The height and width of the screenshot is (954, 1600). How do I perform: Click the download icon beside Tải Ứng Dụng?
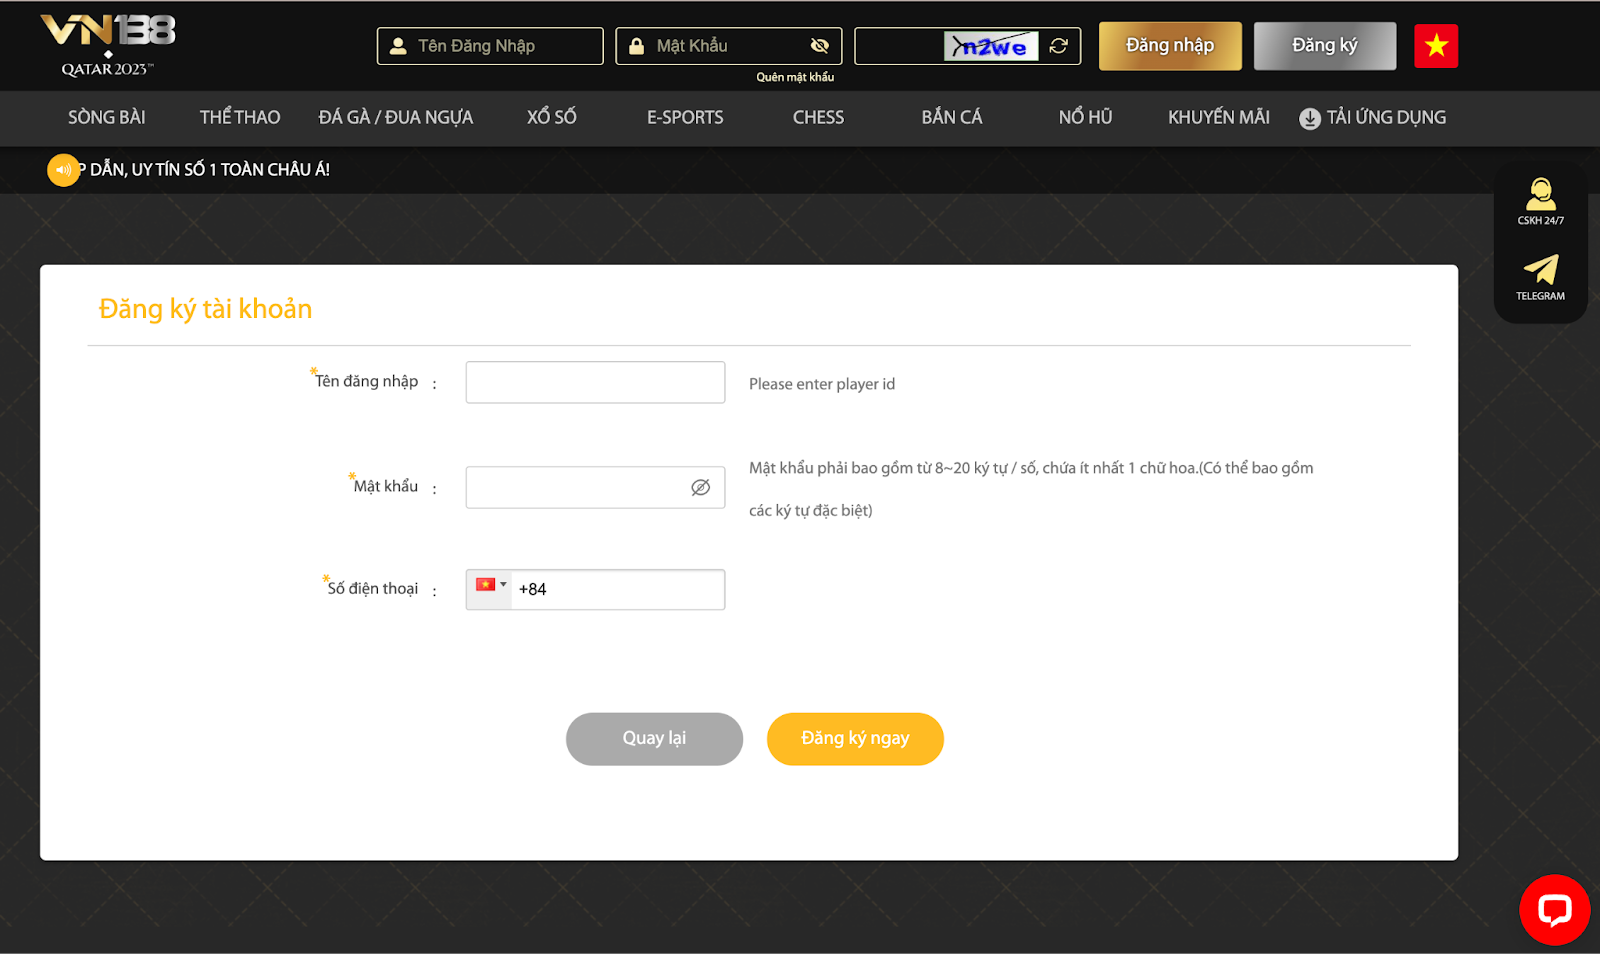pyautogui.click(x=1309, y=119)
